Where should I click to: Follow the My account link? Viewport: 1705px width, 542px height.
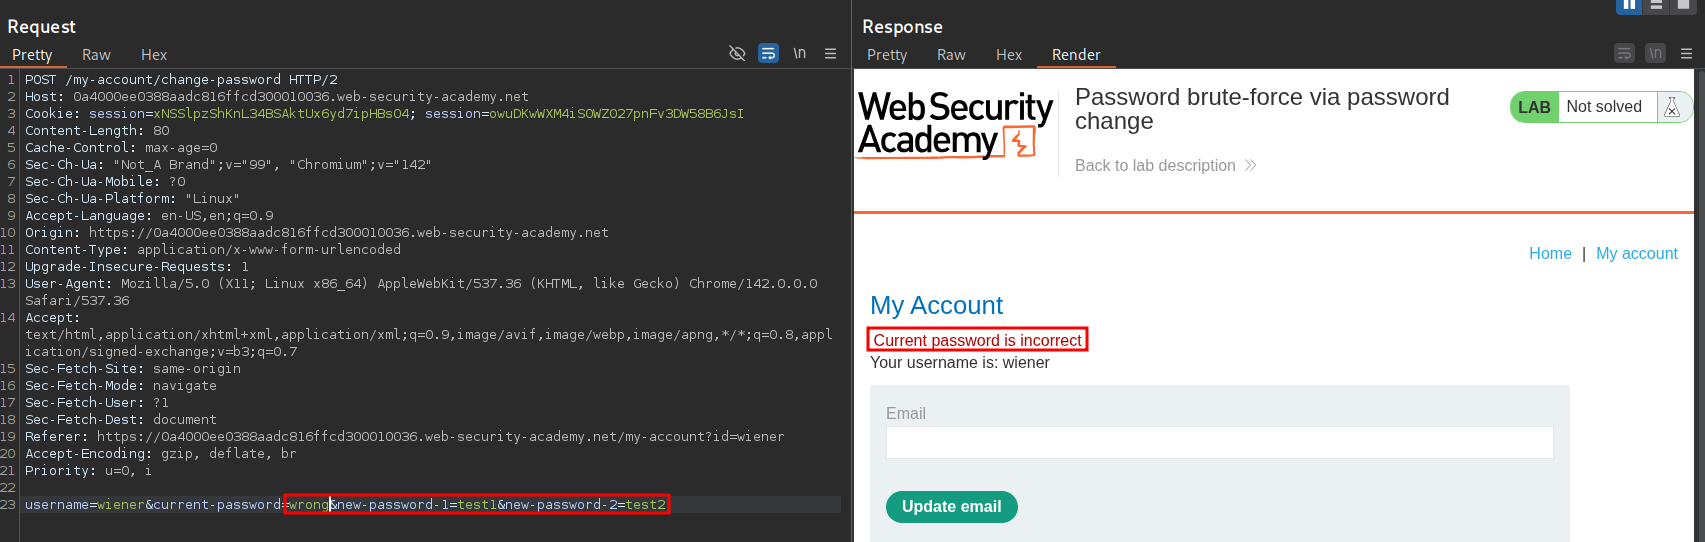[1636, 253]
